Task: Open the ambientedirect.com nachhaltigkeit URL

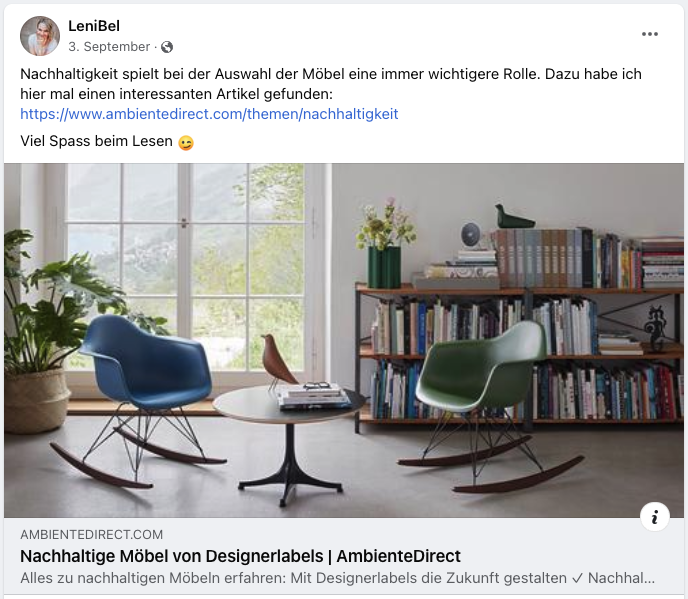Action: [x=209, y=114]
